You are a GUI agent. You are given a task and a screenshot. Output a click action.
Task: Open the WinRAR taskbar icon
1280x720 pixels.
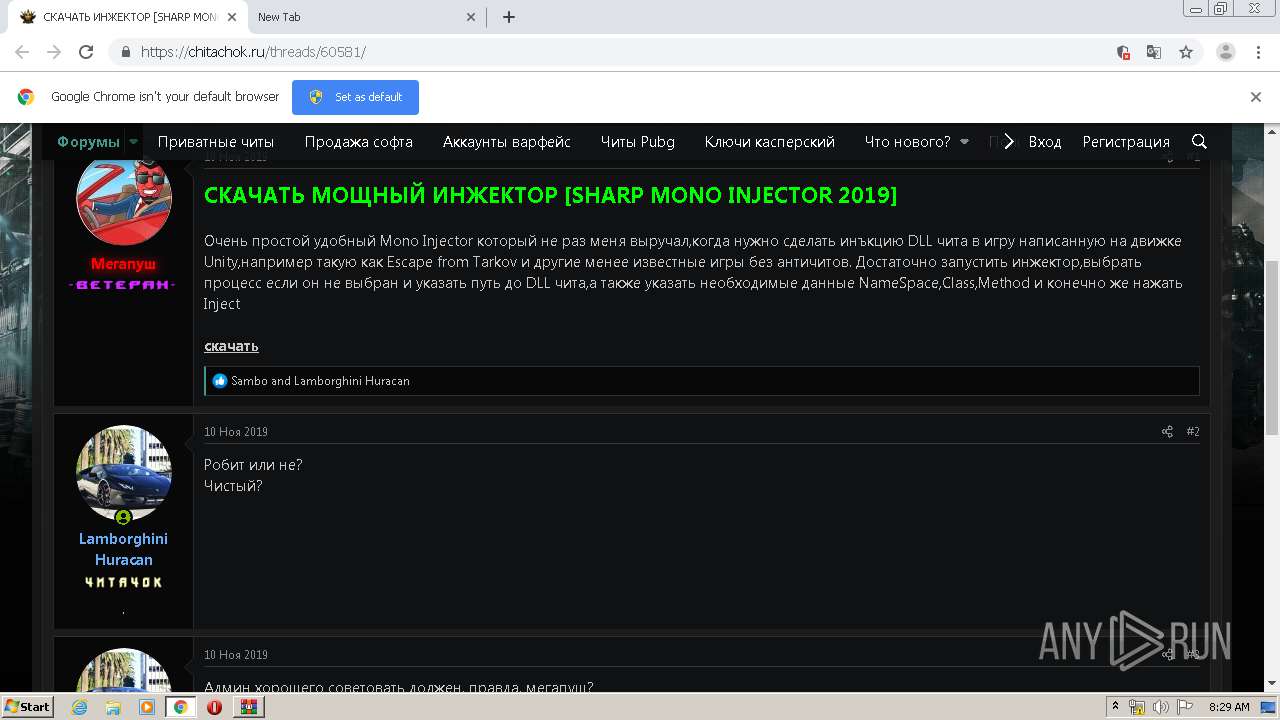point(248,707)
